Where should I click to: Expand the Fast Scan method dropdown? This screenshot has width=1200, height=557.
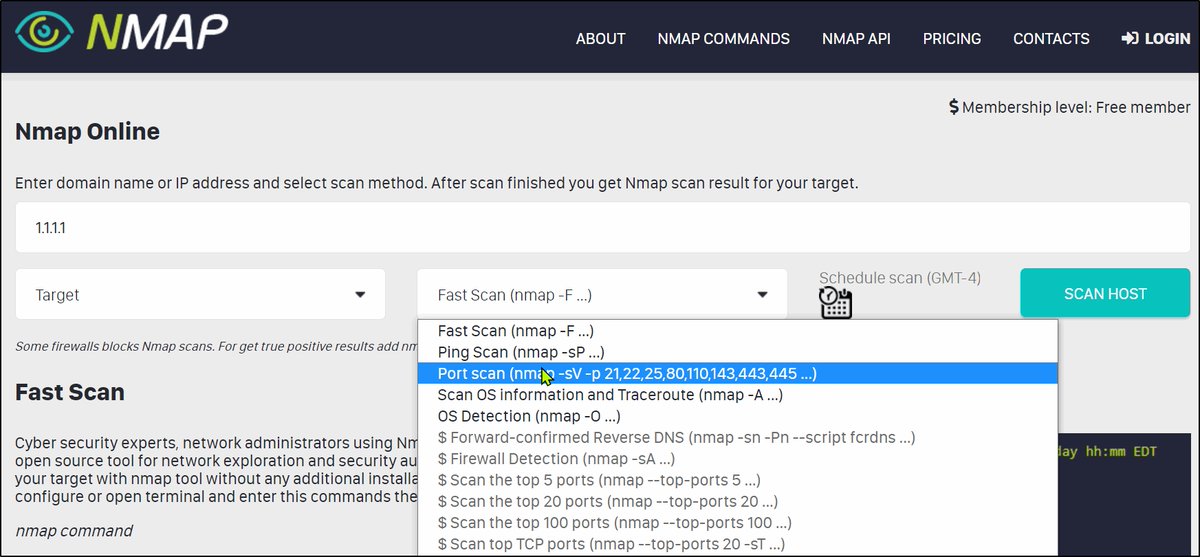pyautogui.click(x=602, y=295)
